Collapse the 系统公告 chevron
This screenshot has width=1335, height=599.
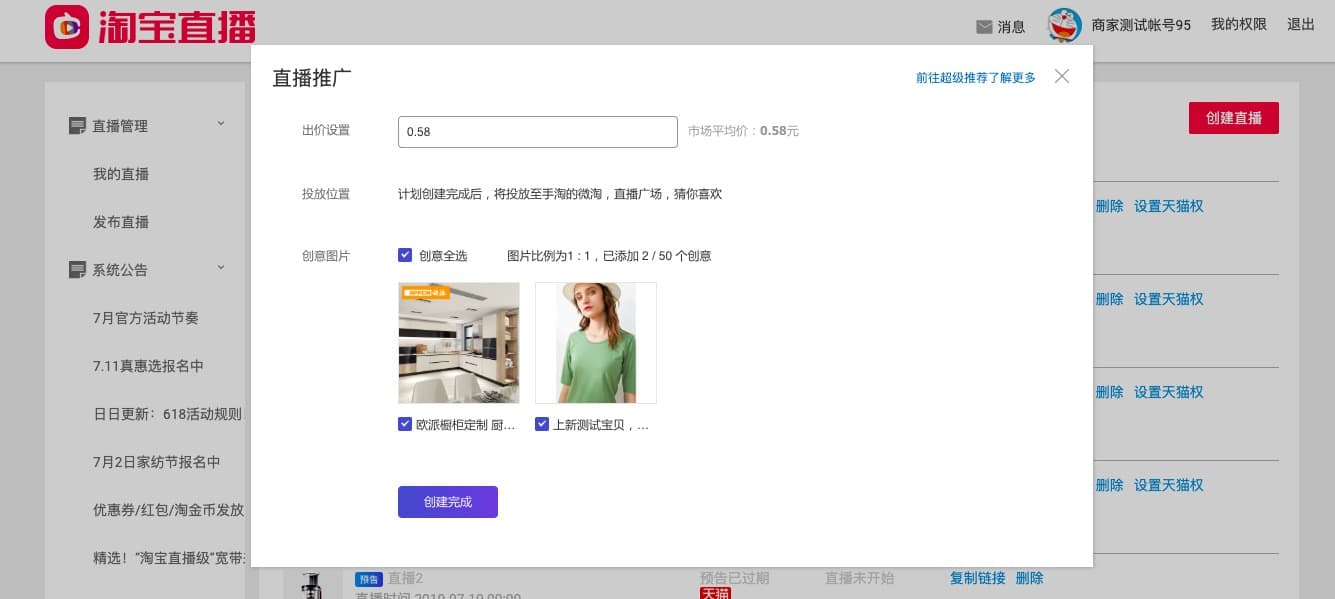[x=221, y=268]
